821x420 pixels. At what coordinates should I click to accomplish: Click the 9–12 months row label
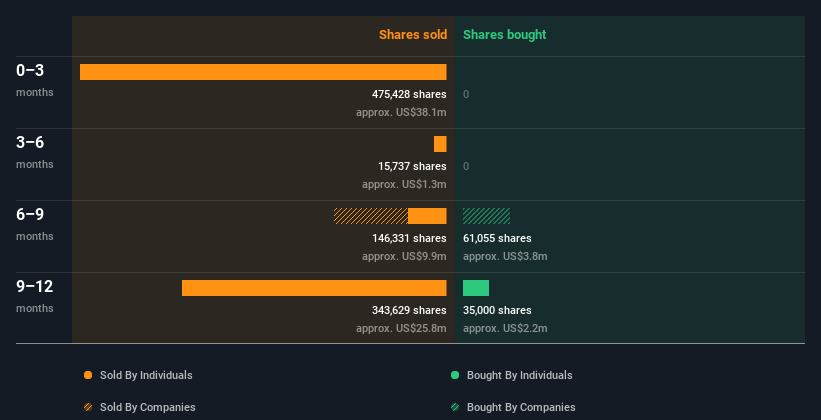click(x=35, y=296)
